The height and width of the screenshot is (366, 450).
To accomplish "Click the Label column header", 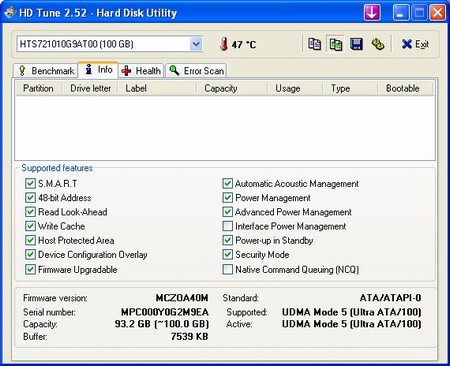I will (157, 88).
